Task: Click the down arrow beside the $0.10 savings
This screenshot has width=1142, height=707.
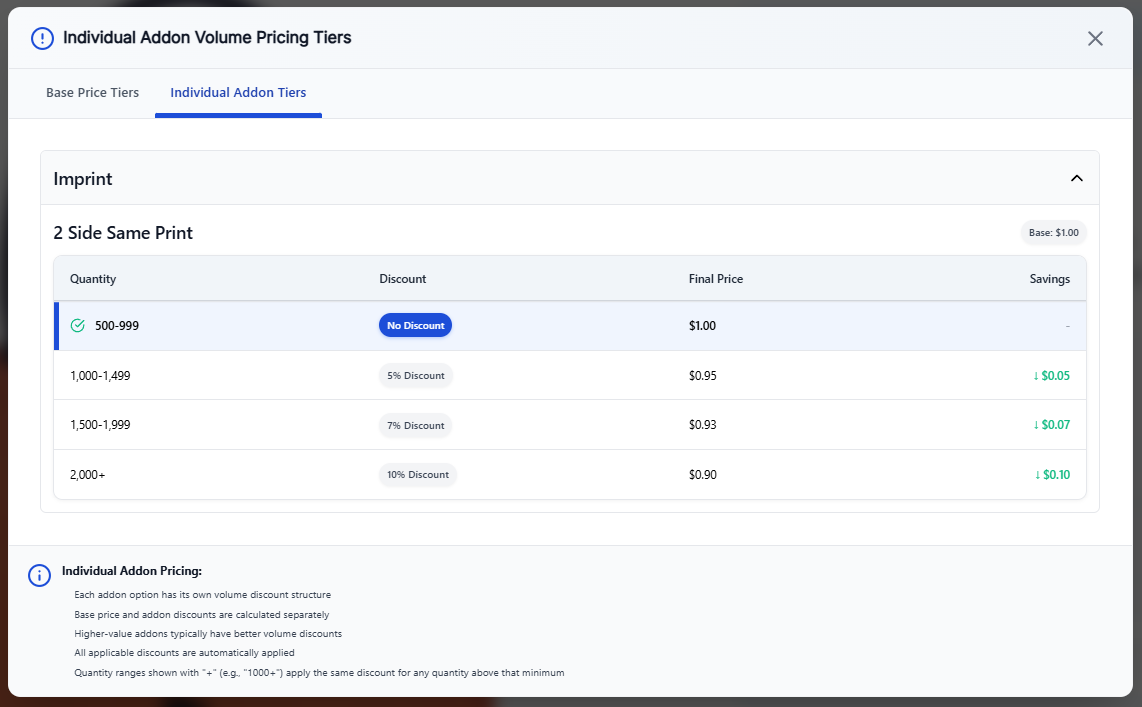Action: (x=1040, y=474)
